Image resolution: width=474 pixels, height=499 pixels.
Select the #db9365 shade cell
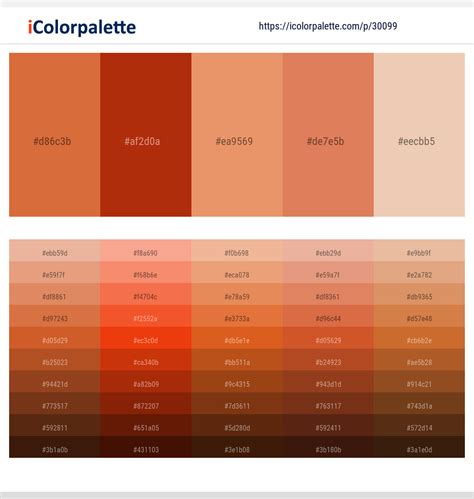click(x=419, y=294)
